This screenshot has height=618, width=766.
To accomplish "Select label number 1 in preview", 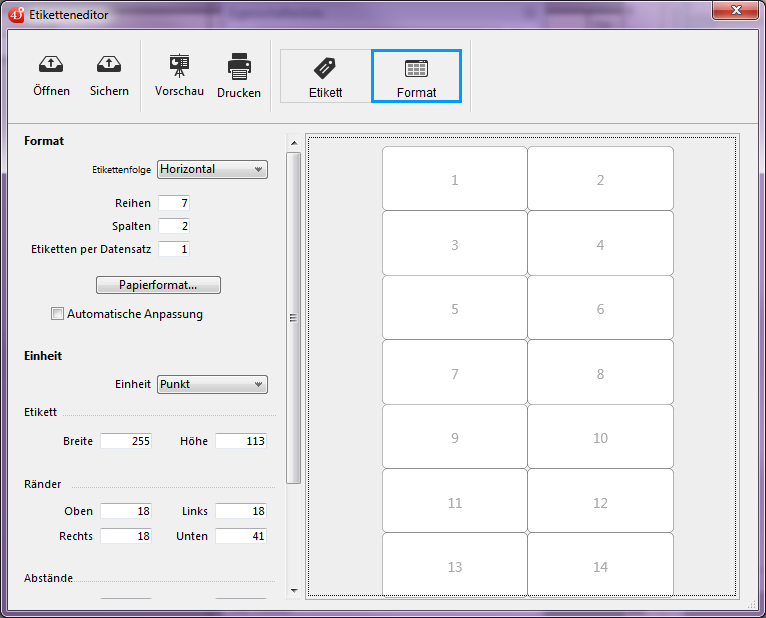I will coord(455,180).
